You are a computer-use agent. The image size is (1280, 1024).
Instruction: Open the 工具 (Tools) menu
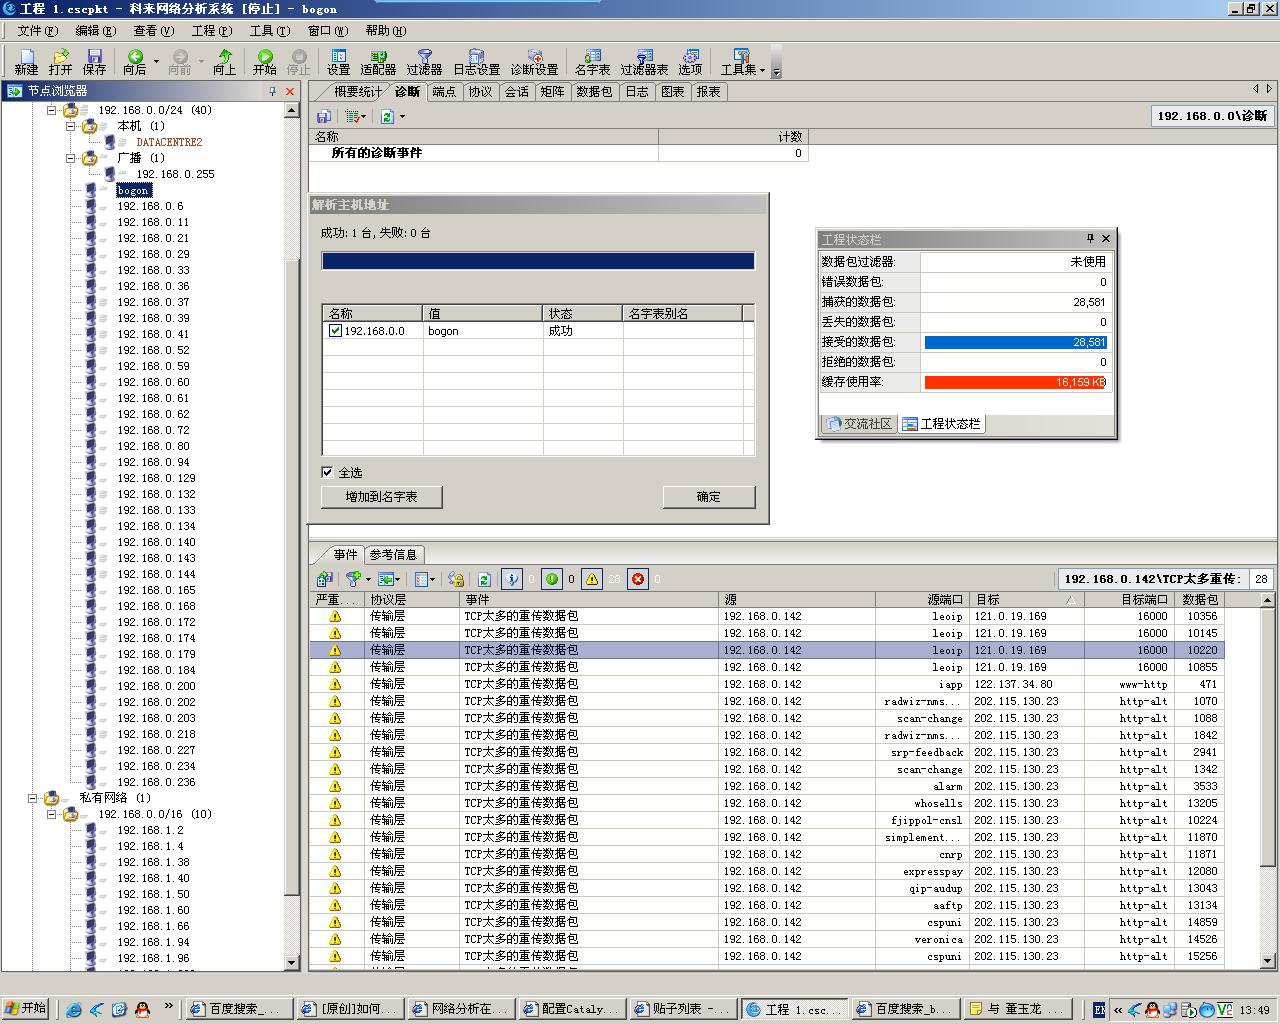pos(267,31)
